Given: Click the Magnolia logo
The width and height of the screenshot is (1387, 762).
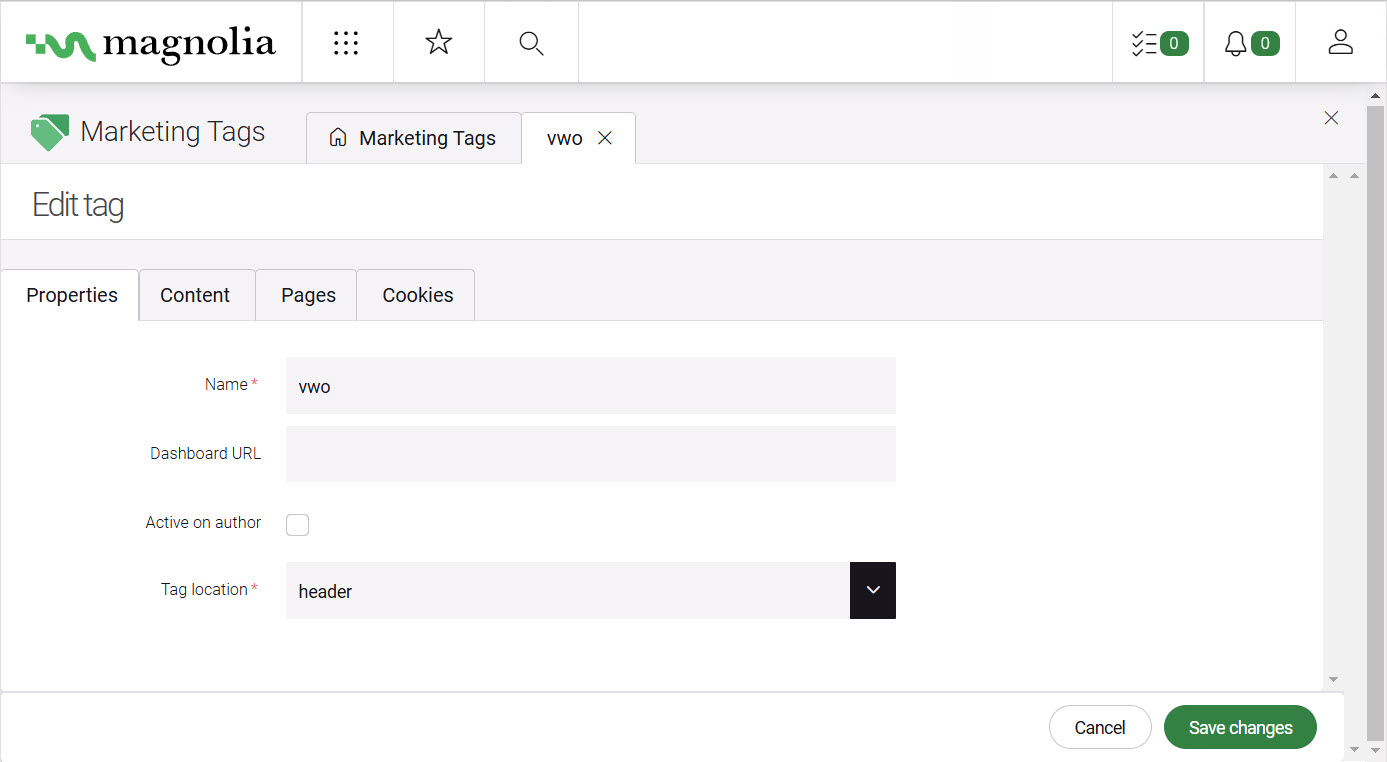Looking at the screenshot, I should point(150,43).
